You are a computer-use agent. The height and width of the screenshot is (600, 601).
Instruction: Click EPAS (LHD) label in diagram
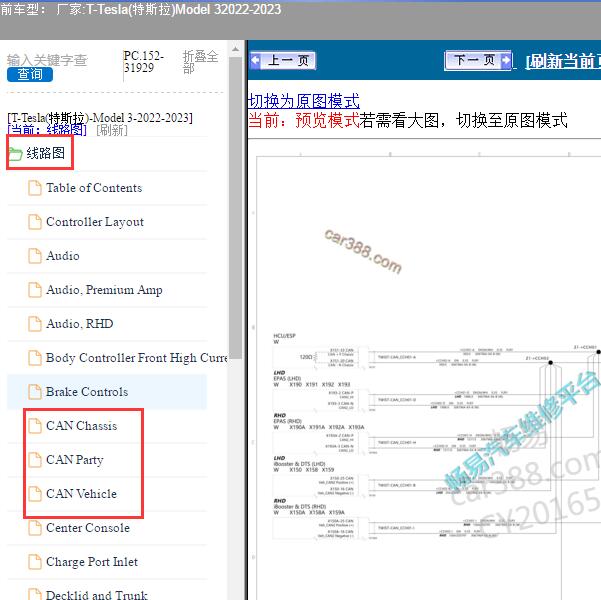click(x=287, y=378)
